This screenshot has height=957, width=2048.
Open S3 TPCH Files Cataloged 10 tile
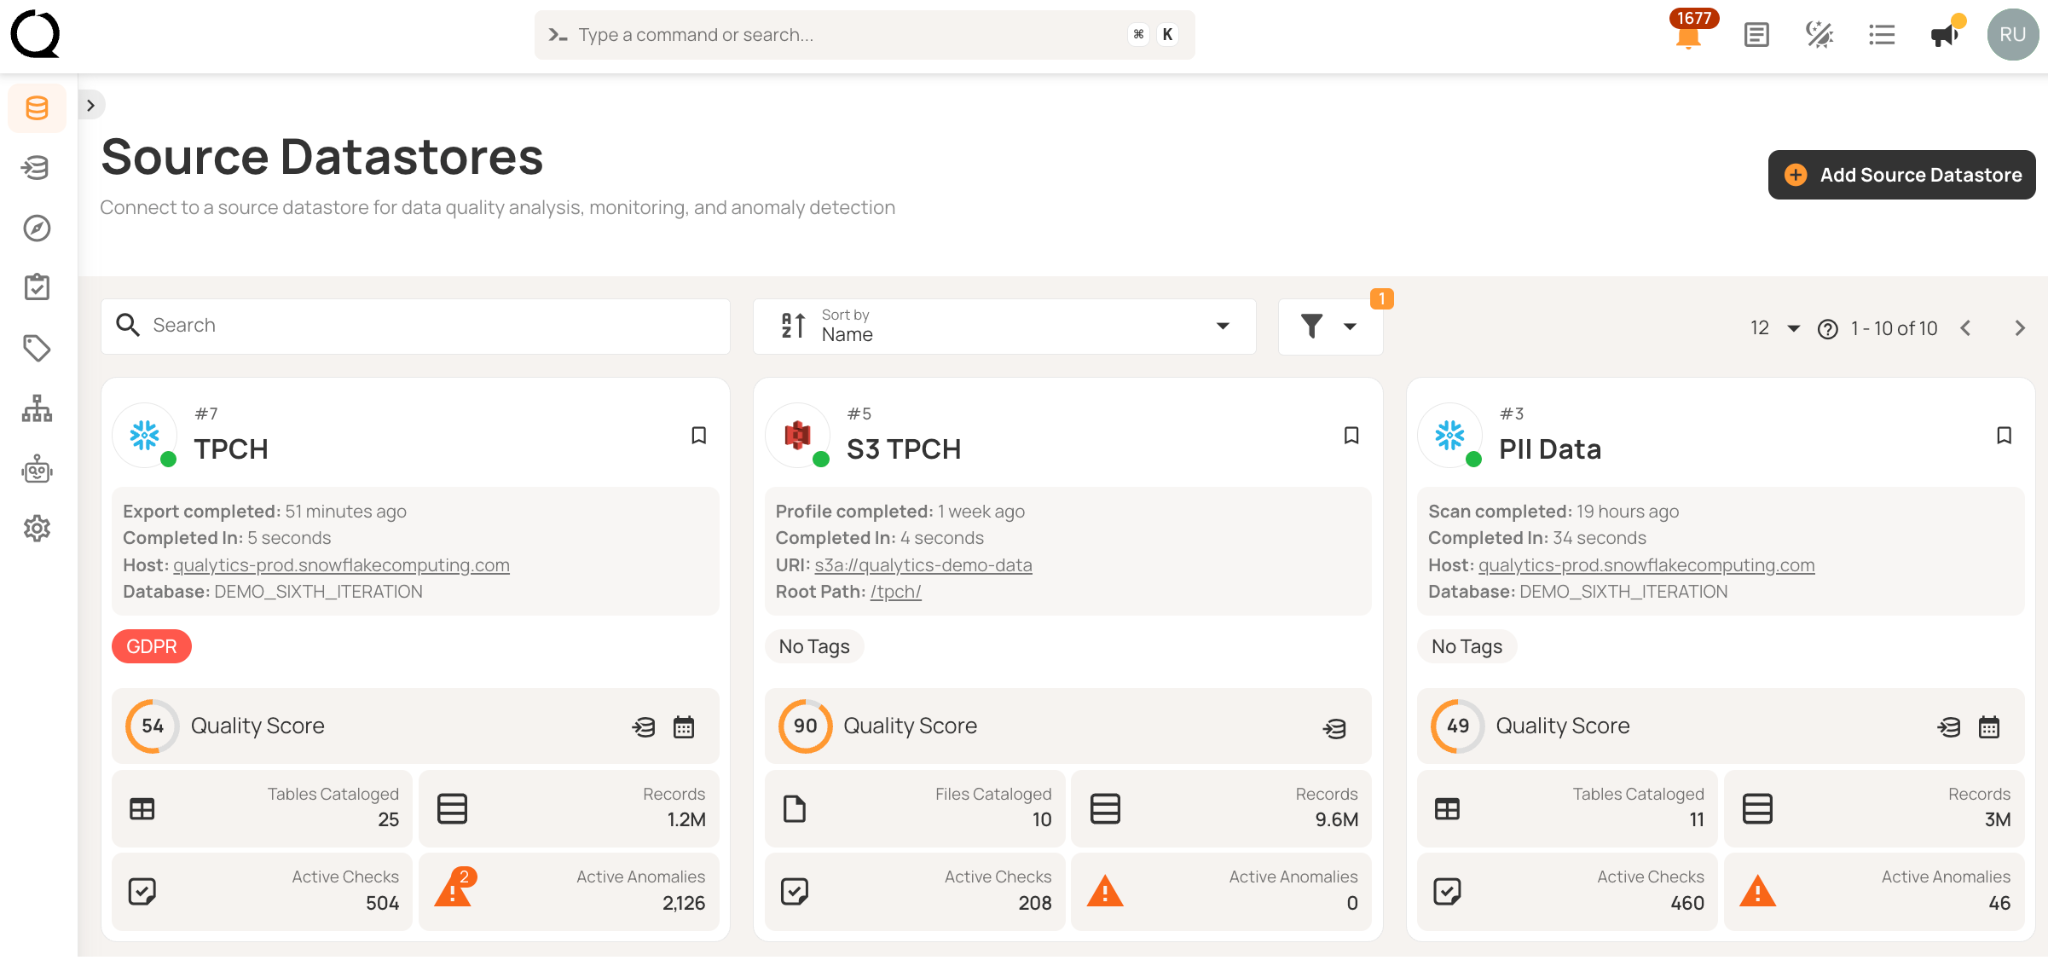coord(915,808)
